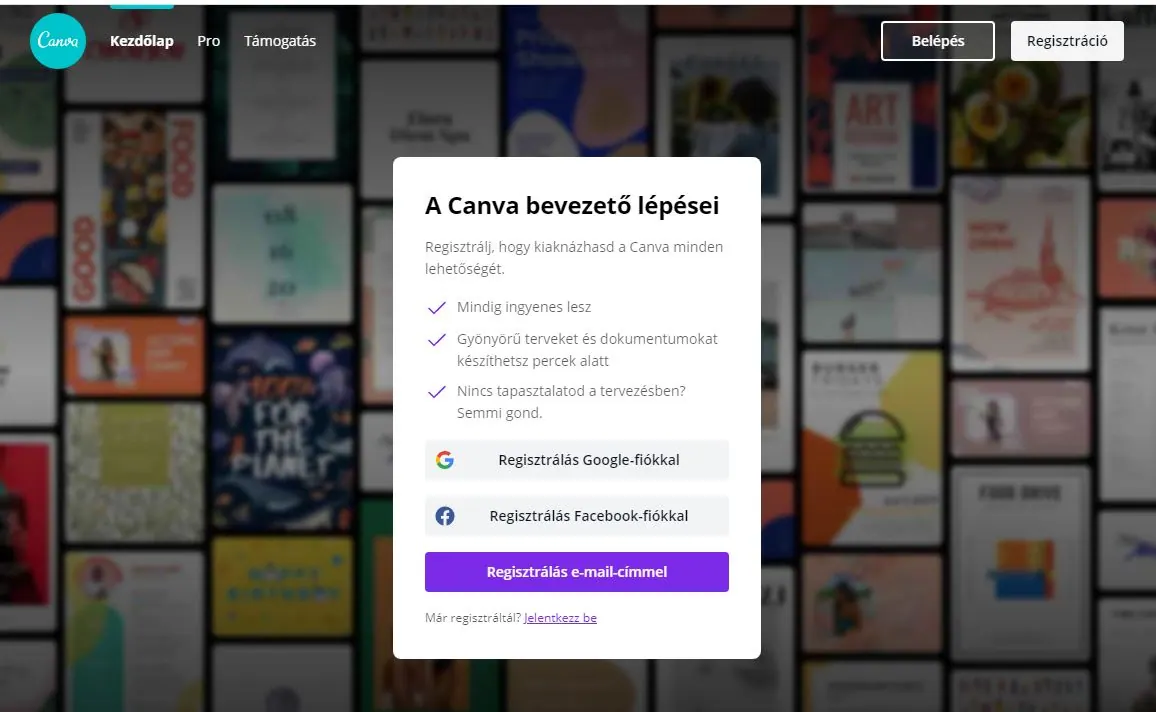Click the Google logo icon
1156x712 pixels.
(x=445, y=460)
